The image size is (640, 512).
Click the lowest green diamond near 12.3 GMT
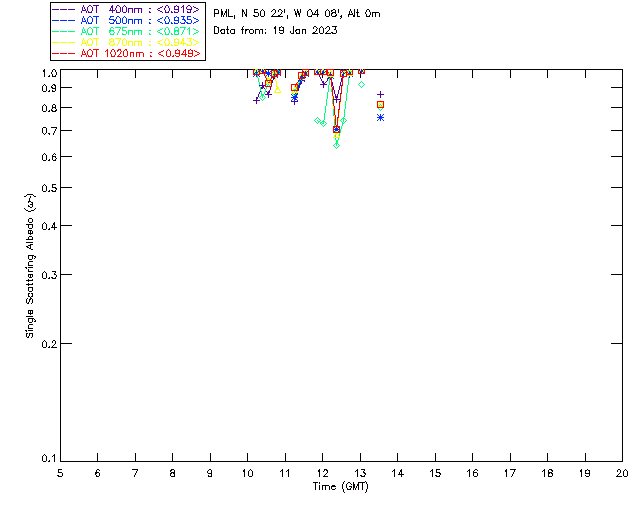[x=337, y=145]
